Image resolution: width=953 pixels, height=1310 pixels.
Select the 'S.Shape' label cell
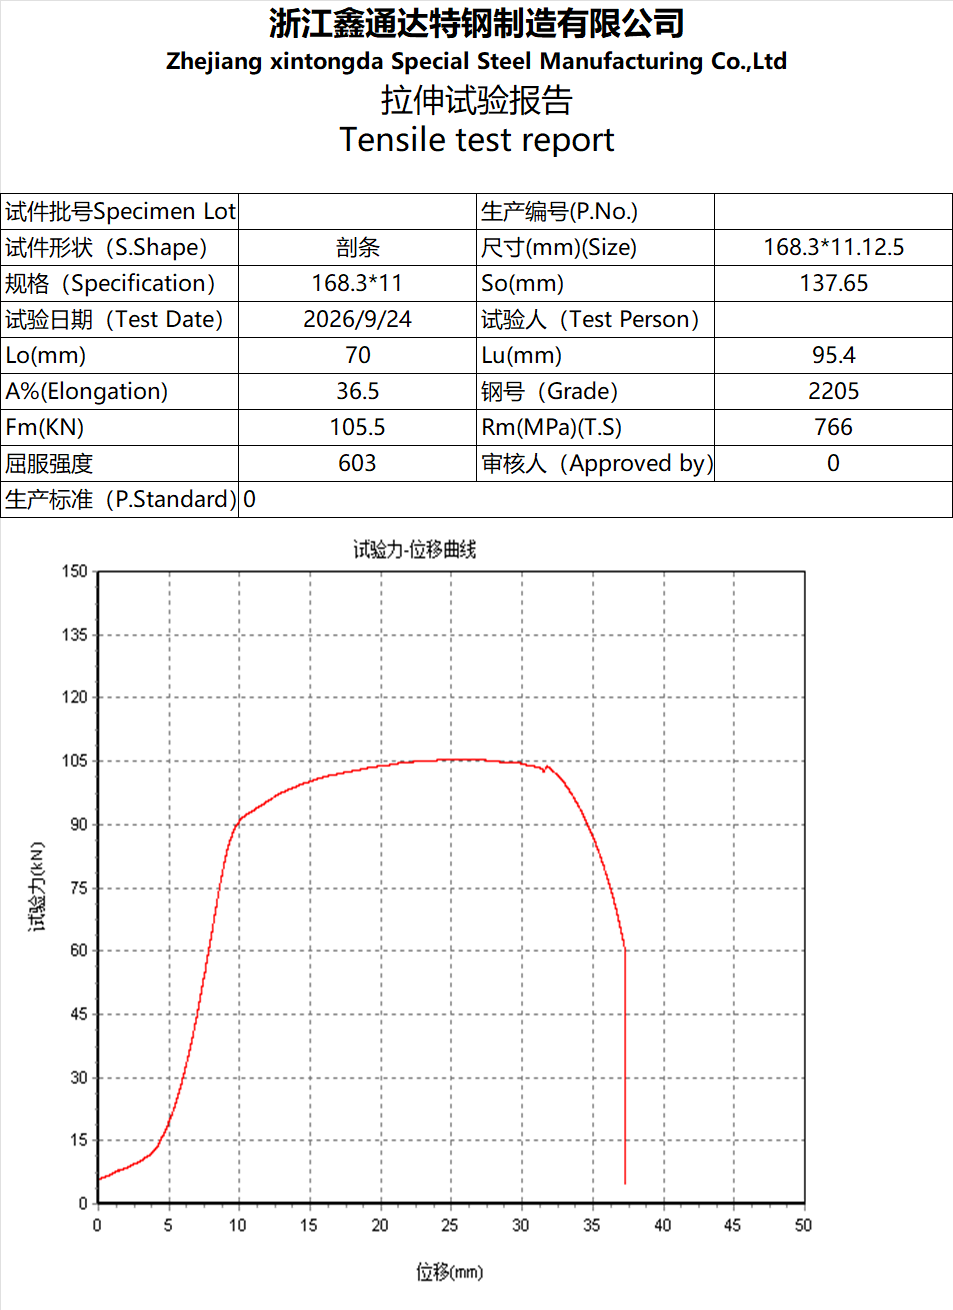point(120,248)
